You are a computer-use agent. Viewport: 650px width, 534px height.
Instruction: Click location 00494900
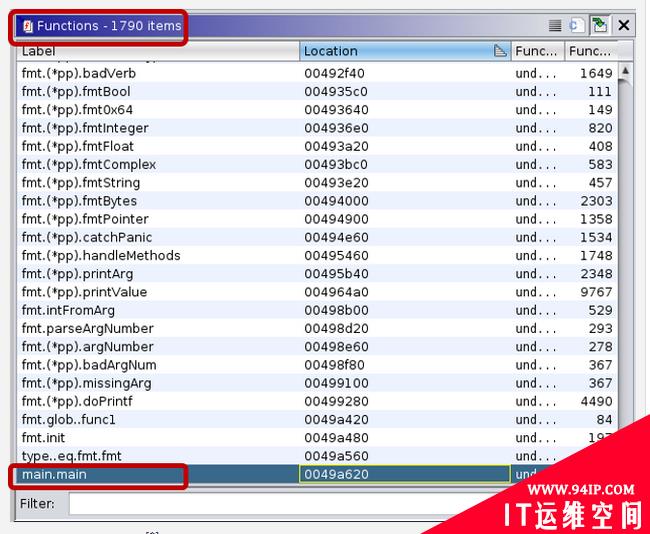pos(336,219)
